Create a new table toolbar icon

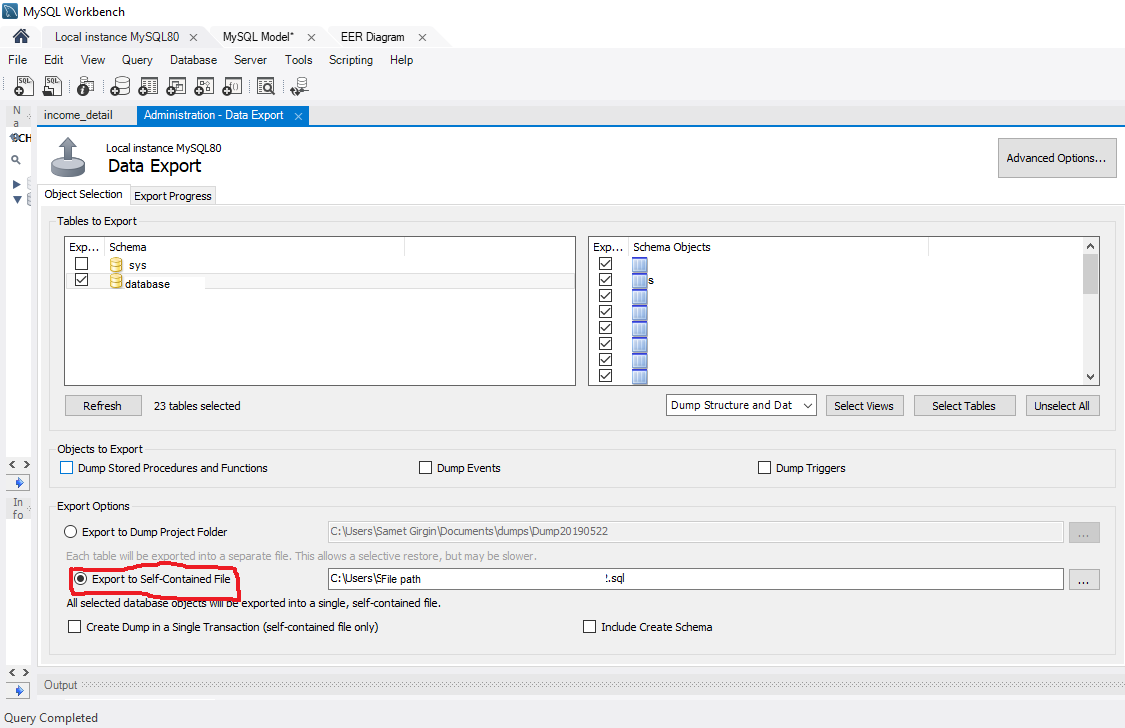click(x=148, y=86)
